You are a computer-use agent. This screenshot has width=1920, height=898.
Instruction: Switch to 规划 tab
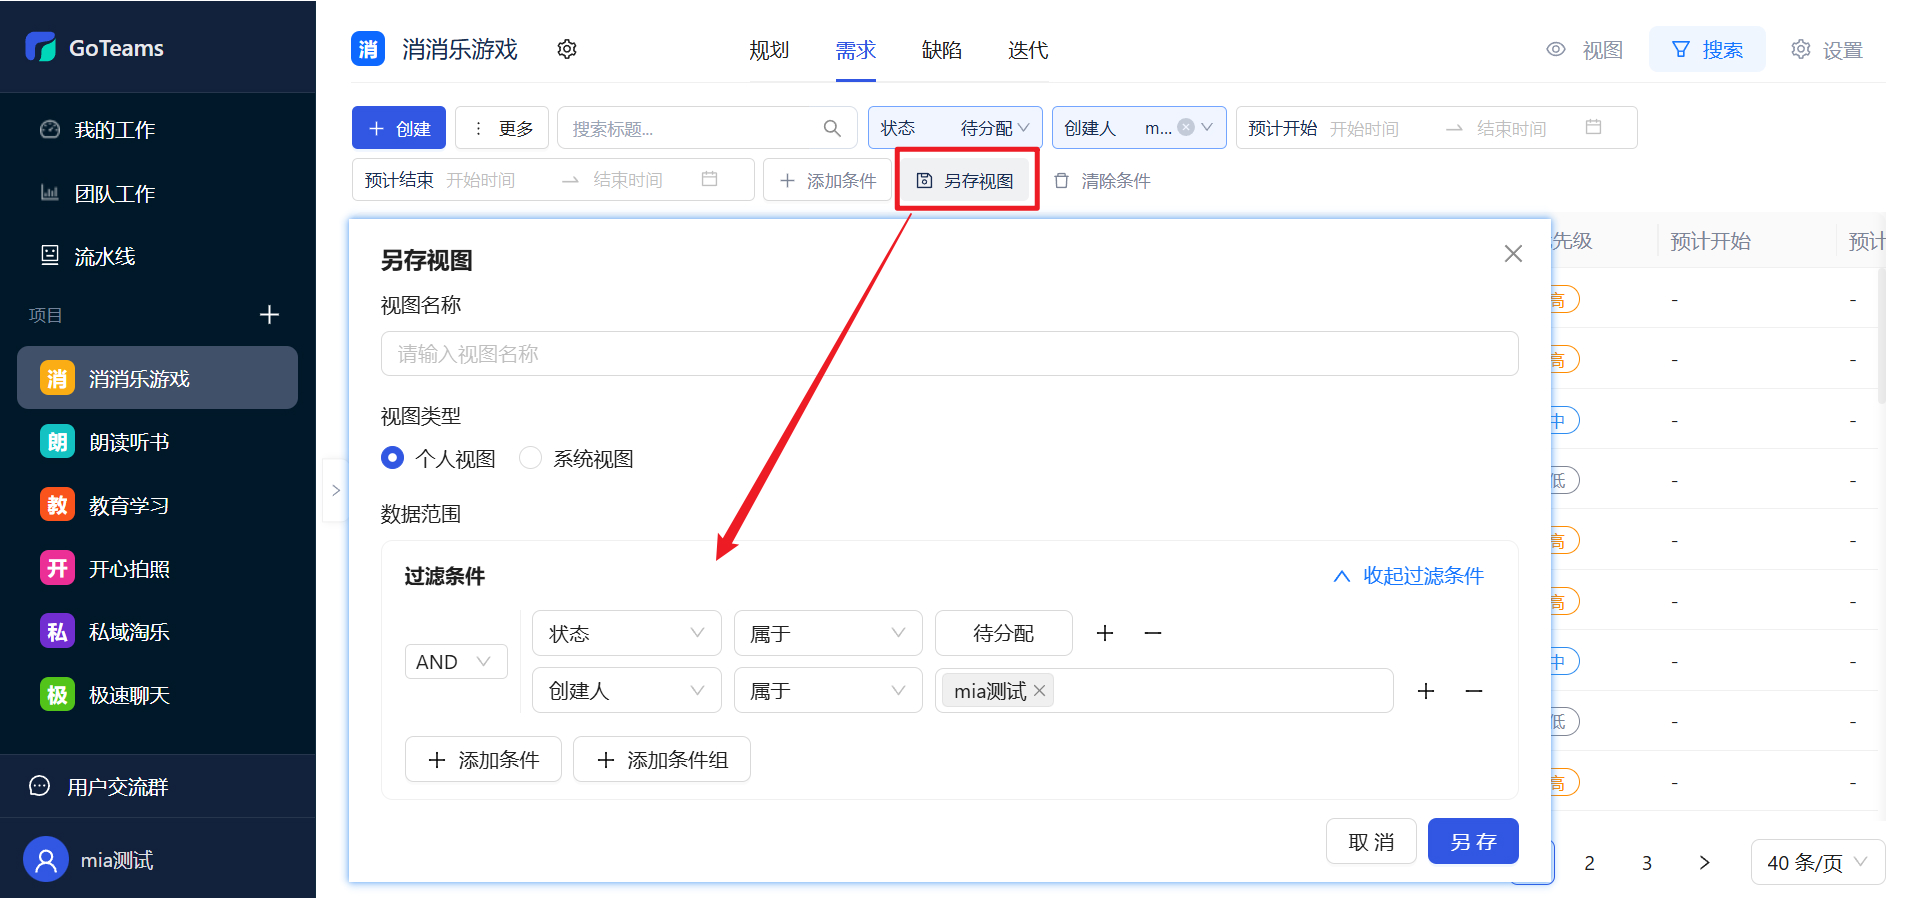point(769,50)
